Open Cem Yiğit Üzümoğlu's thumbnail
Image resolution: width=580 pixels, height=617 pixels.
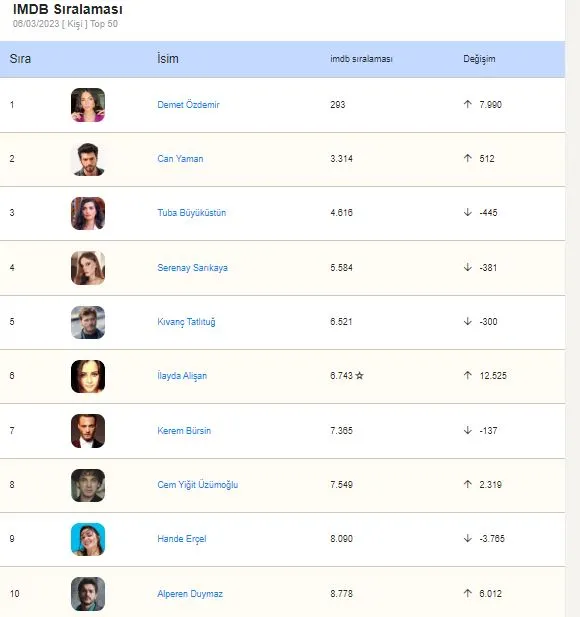(88, 485)
